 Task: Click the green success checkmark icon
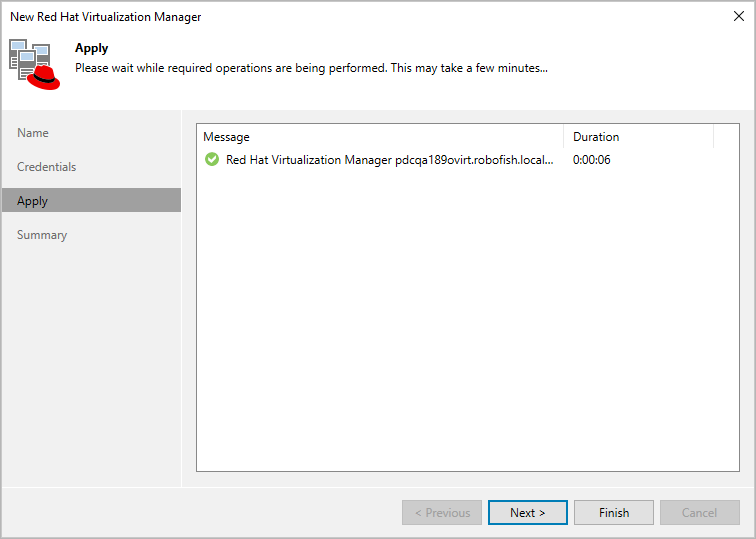211,160
